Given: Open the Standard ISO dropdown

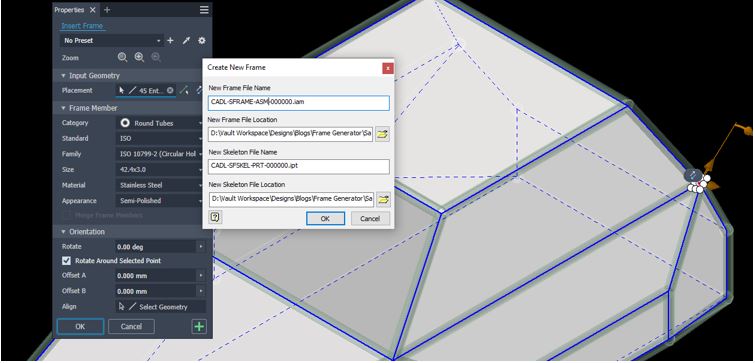Looking at the screenshot, I should [159, 139].
